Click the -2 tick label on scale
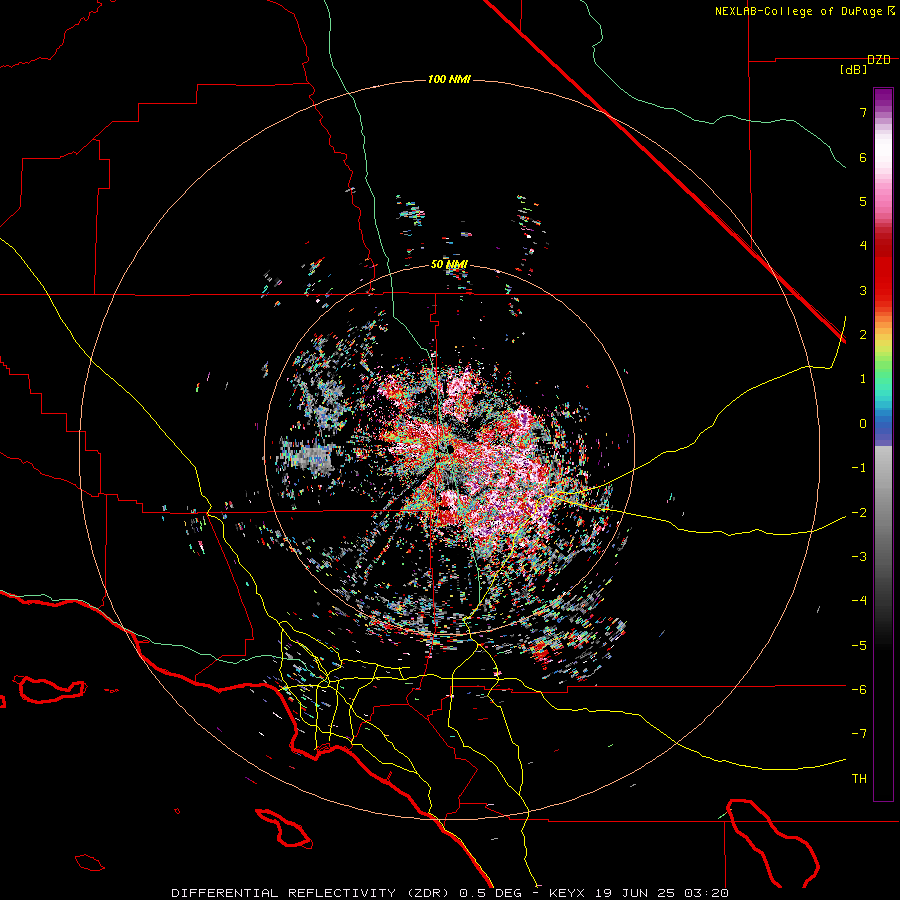 tap(859, 512)
